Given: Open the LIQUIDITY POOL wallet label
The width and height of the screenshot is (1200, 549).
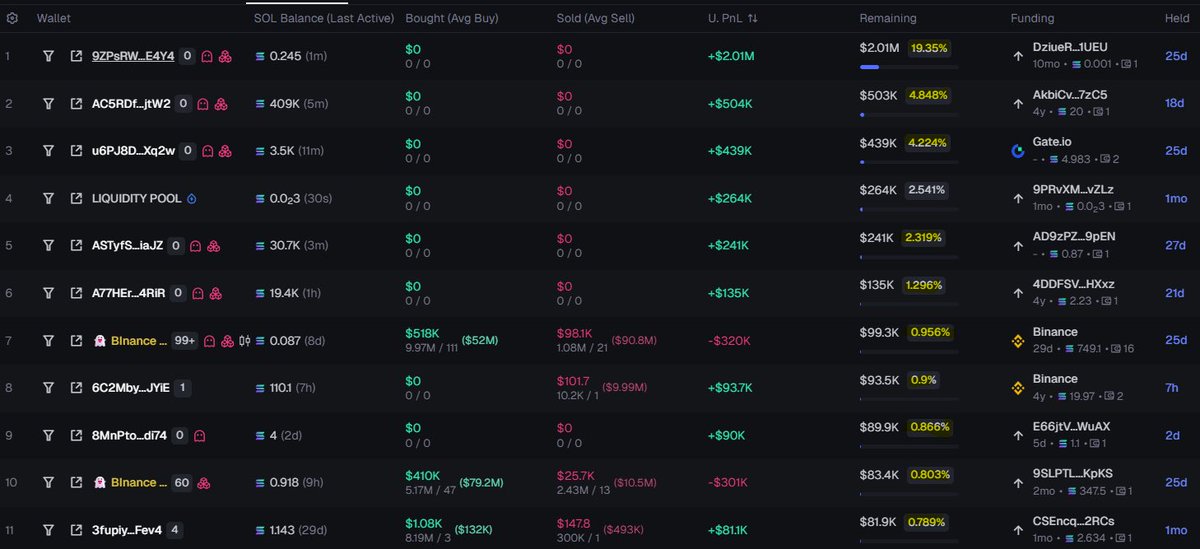Looking at the screenshot, I should (x=137, y=198).
